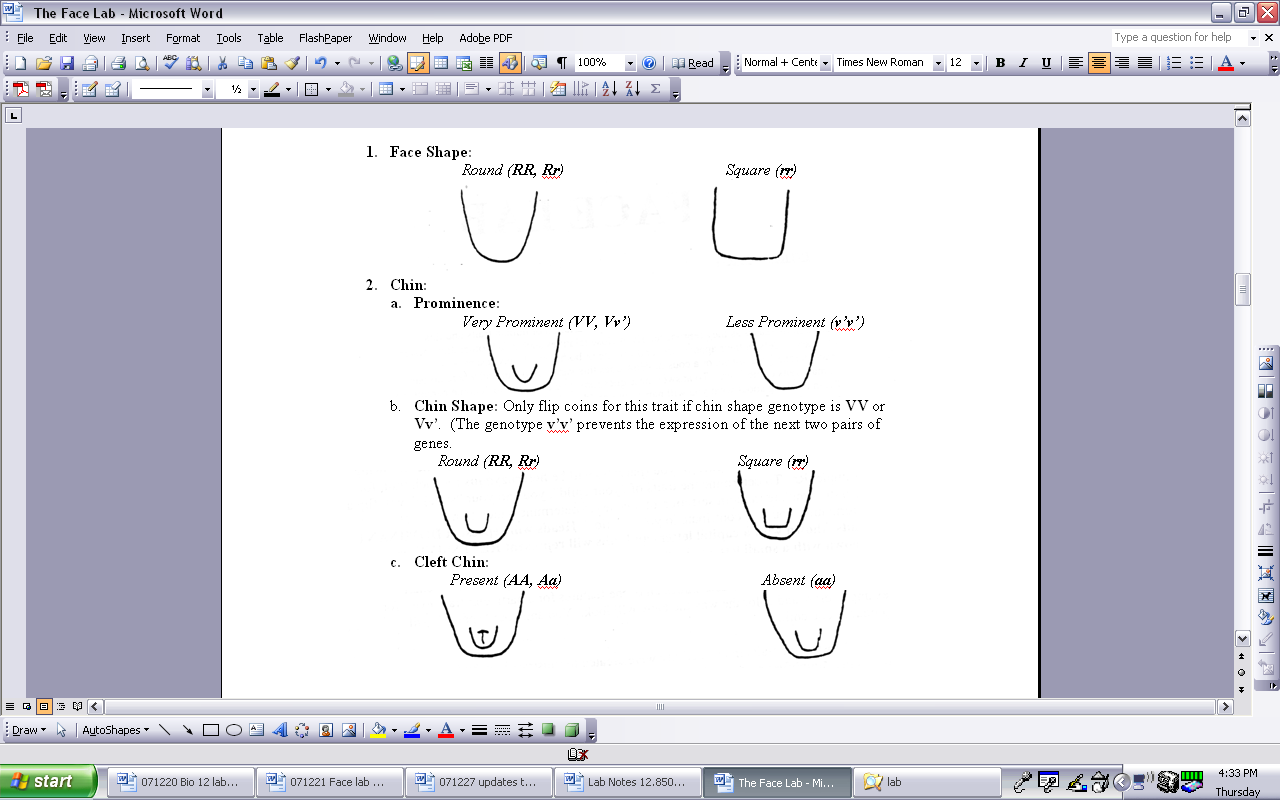Select the Oval shape tool
The width and height of the screenshot is (1280, 800).
[234, 730]
